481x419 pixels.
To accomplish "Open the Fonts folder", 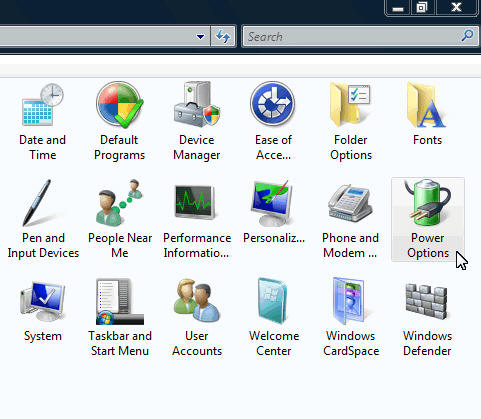I will coord(427,114).
